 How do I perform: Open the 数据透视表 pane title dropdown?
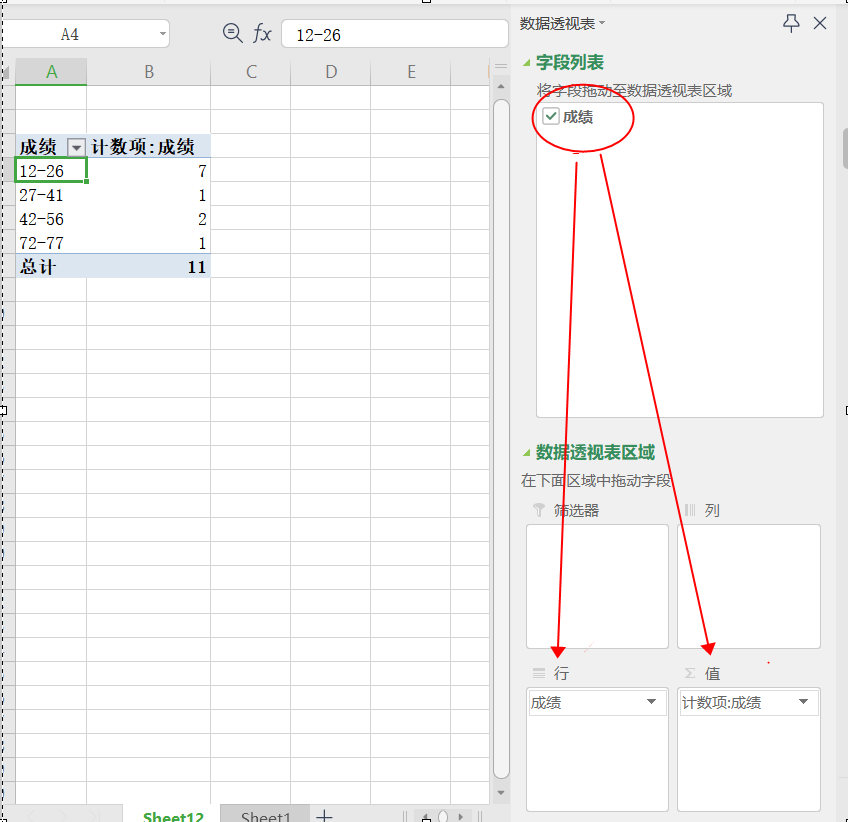point(602,23)
